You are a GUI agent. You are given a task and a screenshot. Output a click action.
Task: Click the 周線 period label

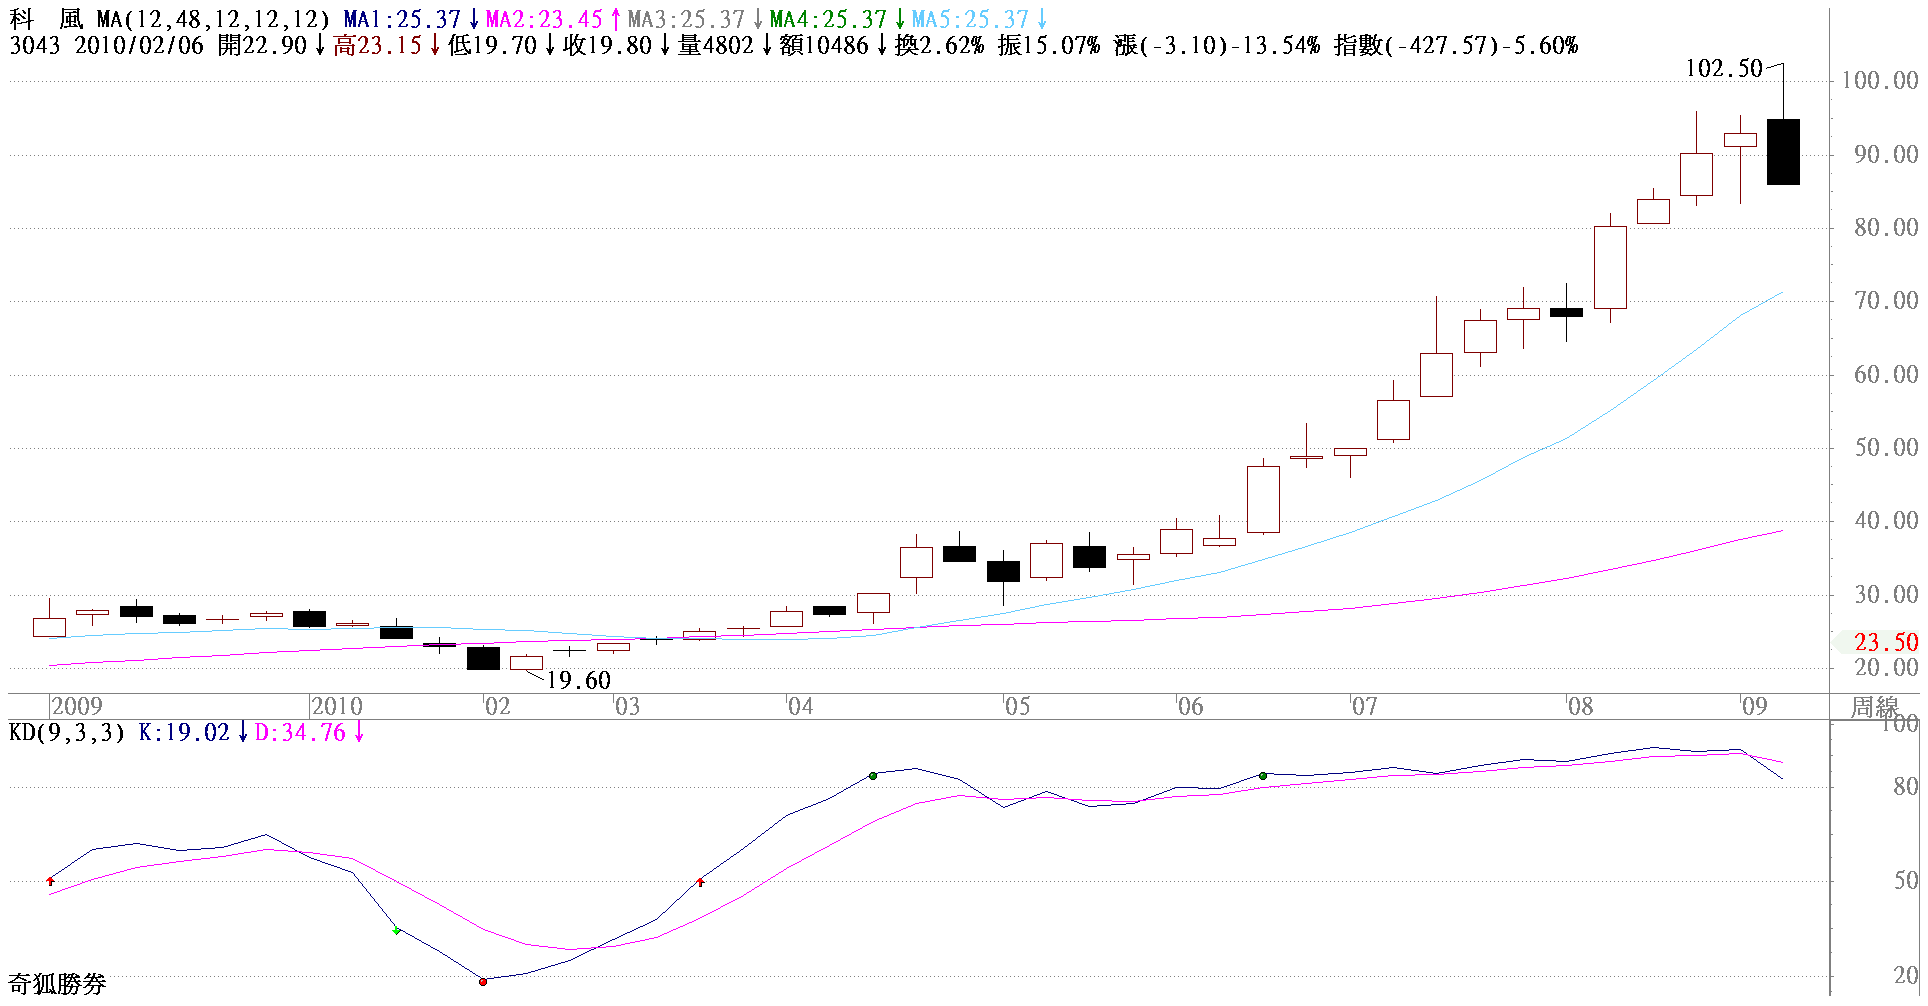tap(1873, 707)
